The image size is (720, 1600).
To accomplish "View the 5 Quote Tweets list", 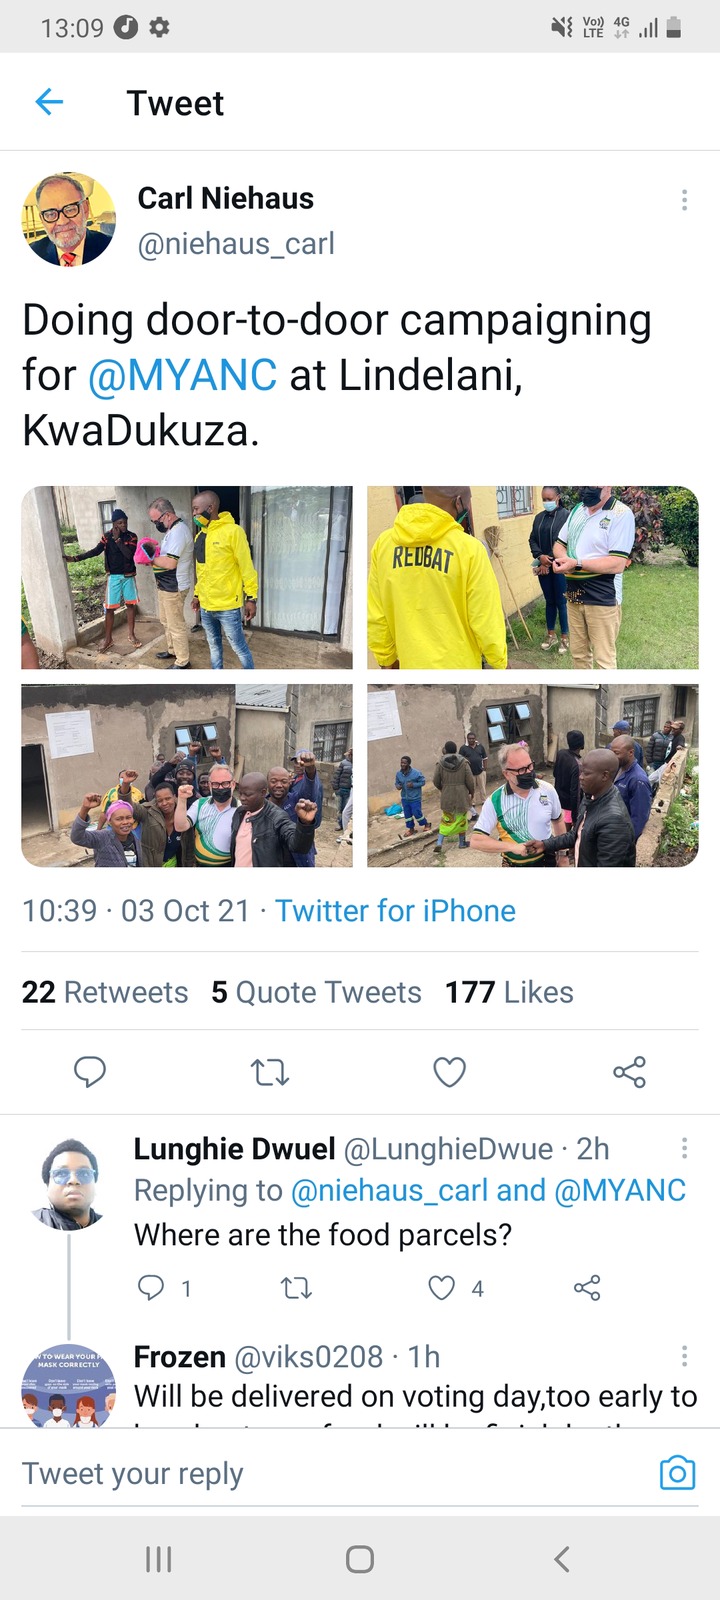I will 316,992.
